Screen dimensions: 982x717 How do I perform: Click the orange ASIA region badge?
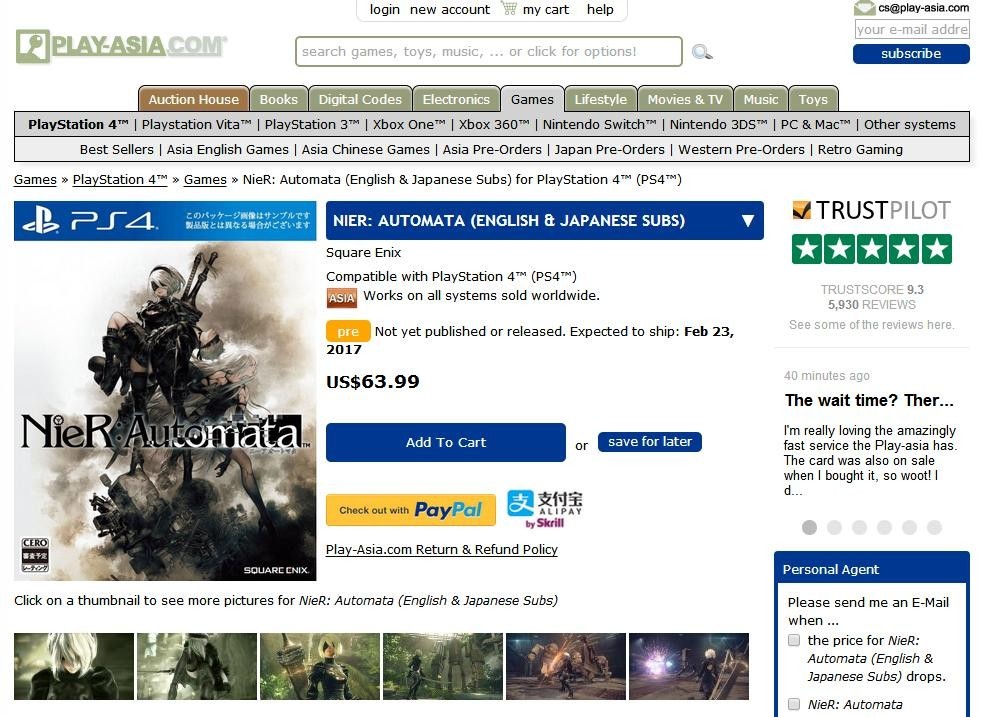pyautogui.click(x=341, y=297)
